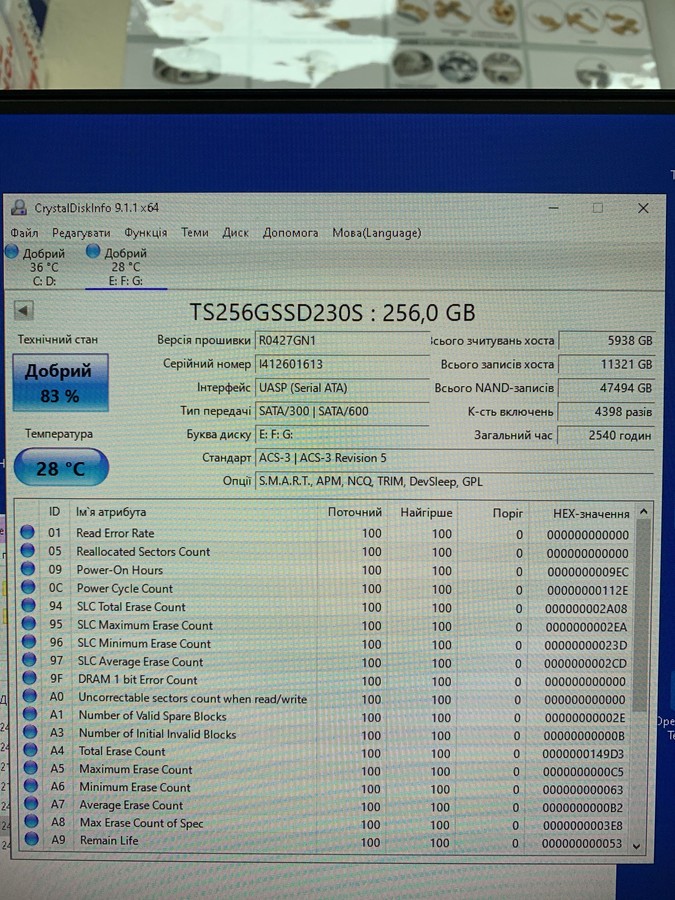Open the Теми menu
Viewport: 675px width, 900px height.
(x=195, y=232)
